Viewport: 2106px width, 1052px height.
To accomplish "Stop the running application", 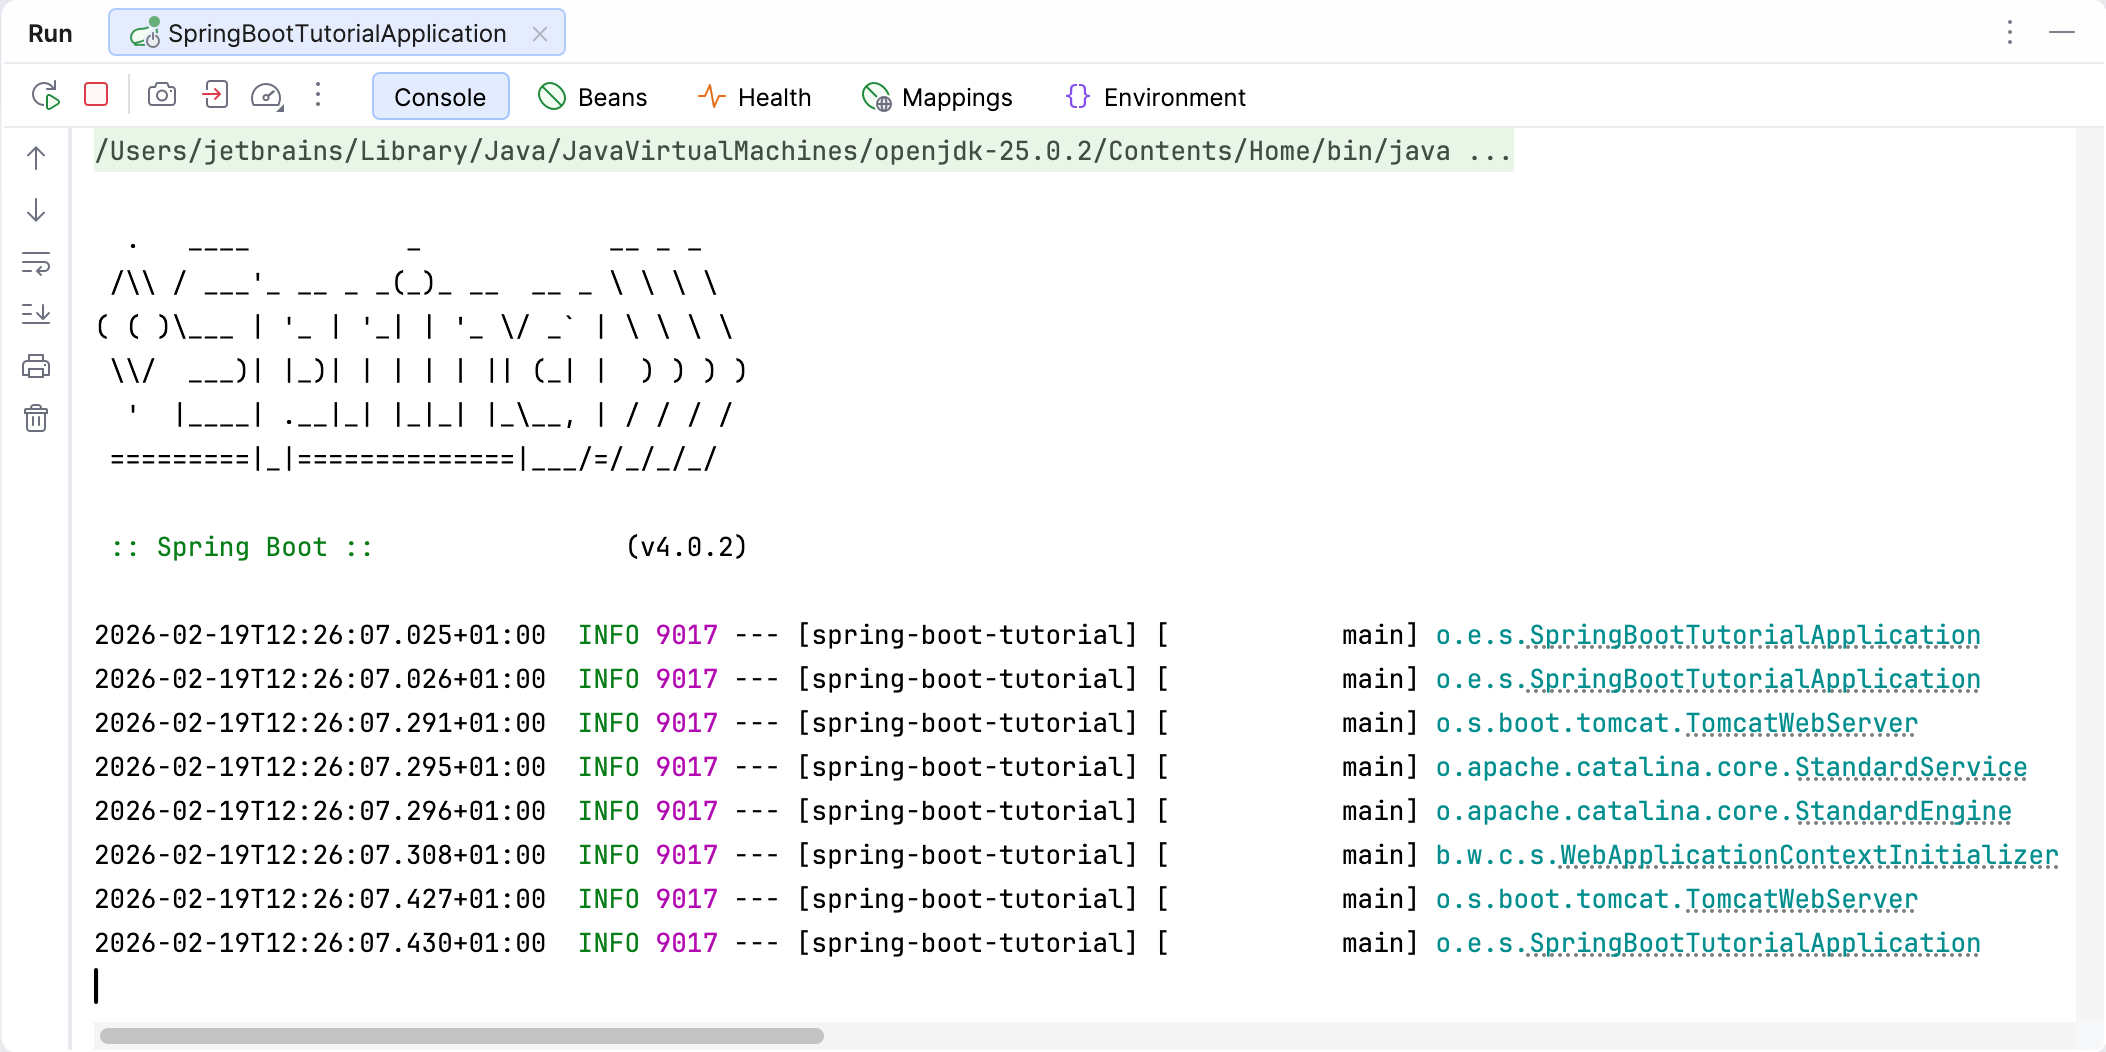I will coord(96,95).
